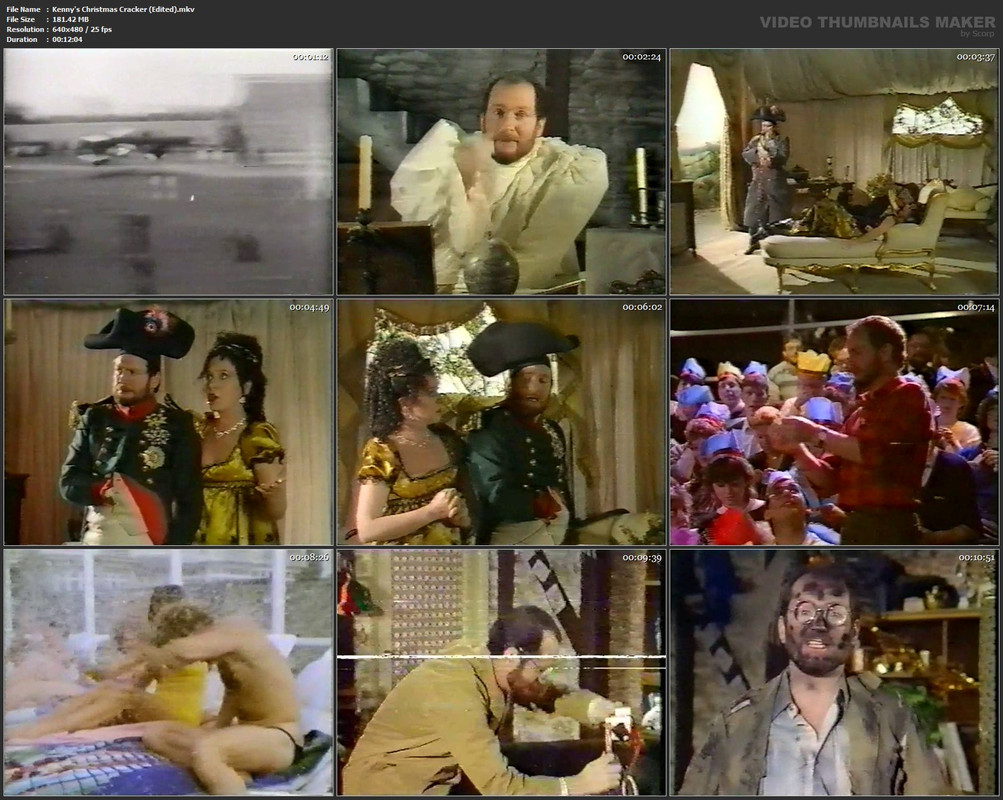Select the thumbnail stamped 00:01:12
Screen dimensions: 1003x800
click(x=168, y=171)
